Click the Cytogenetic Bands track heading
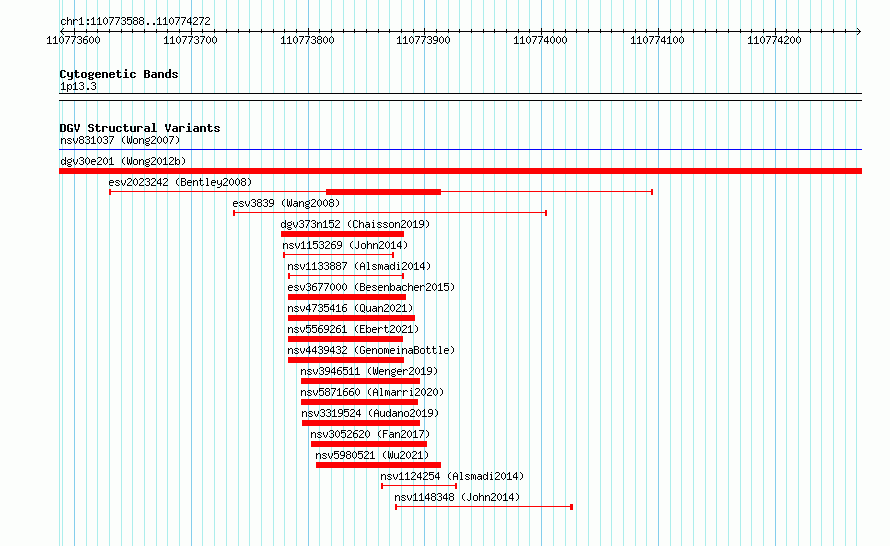 tap(119, 74)
